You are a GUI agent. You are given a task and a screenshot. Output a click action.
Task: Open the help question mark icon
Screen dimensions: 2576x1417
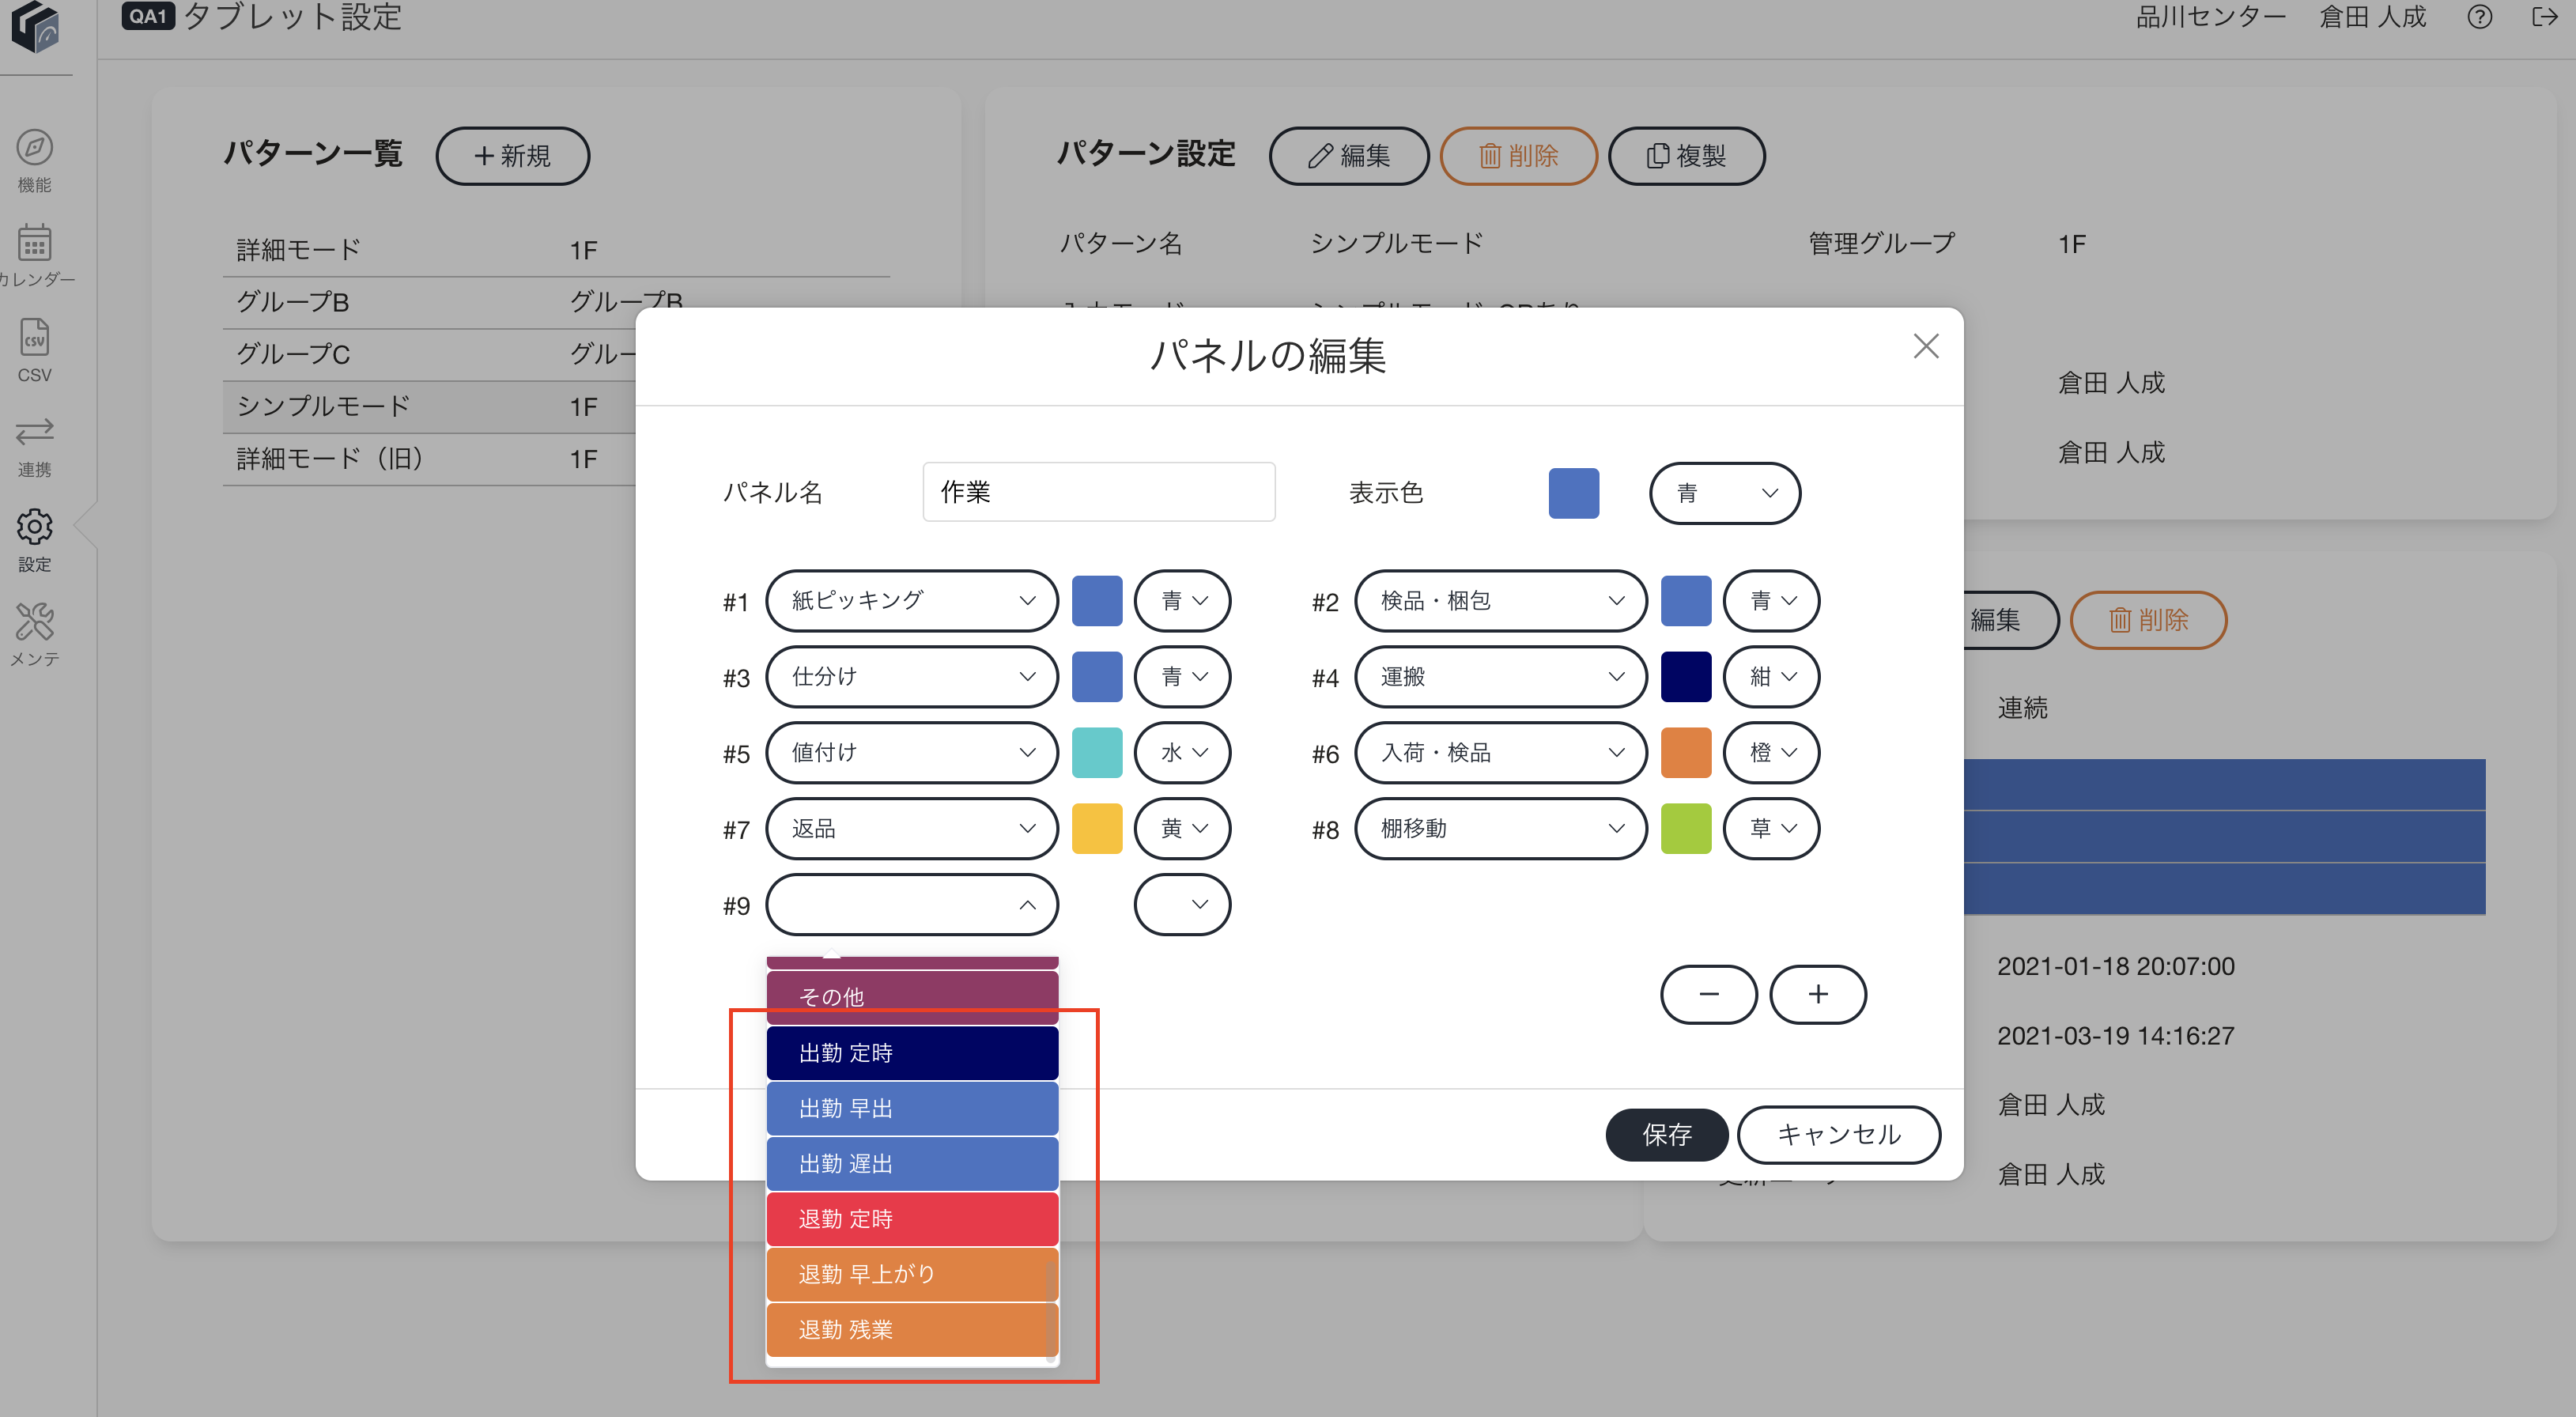[x=2479, y=17]
